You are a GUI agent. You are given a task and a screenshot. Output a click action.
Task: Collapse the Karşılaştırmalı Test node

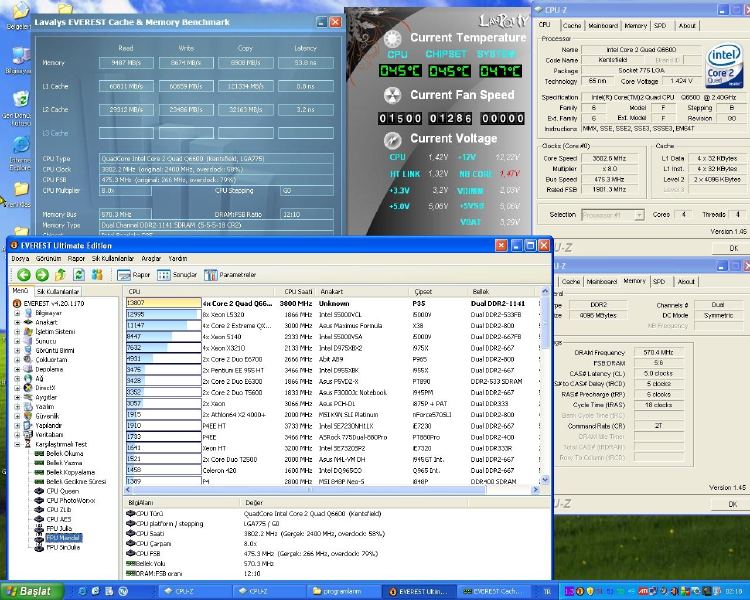point(17,444)
